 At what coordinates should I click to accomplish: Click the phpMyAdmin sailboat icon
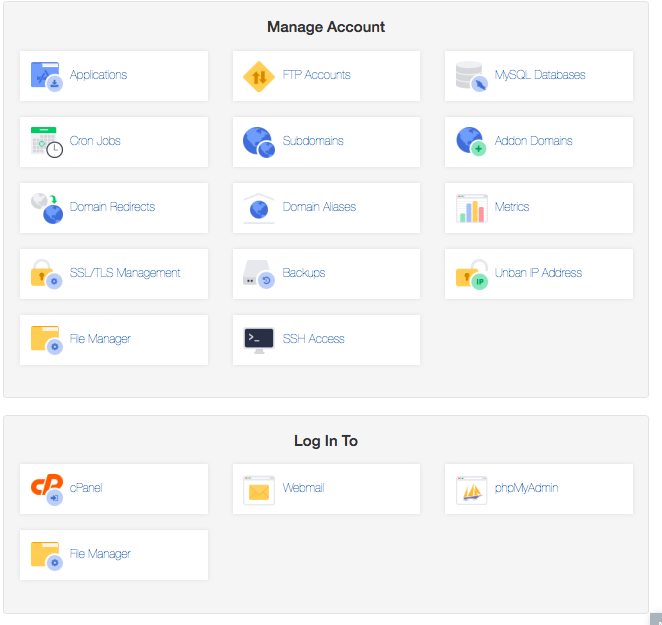tap(471, 490)
